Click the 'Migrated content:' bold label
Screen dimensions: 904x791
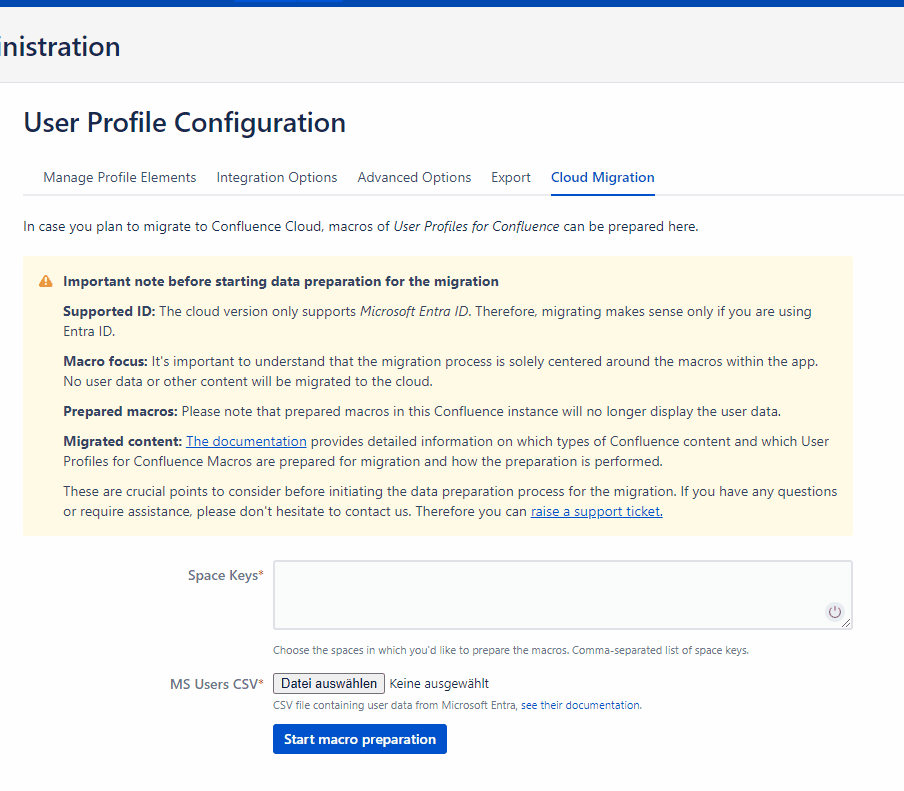tap(122, 442)
